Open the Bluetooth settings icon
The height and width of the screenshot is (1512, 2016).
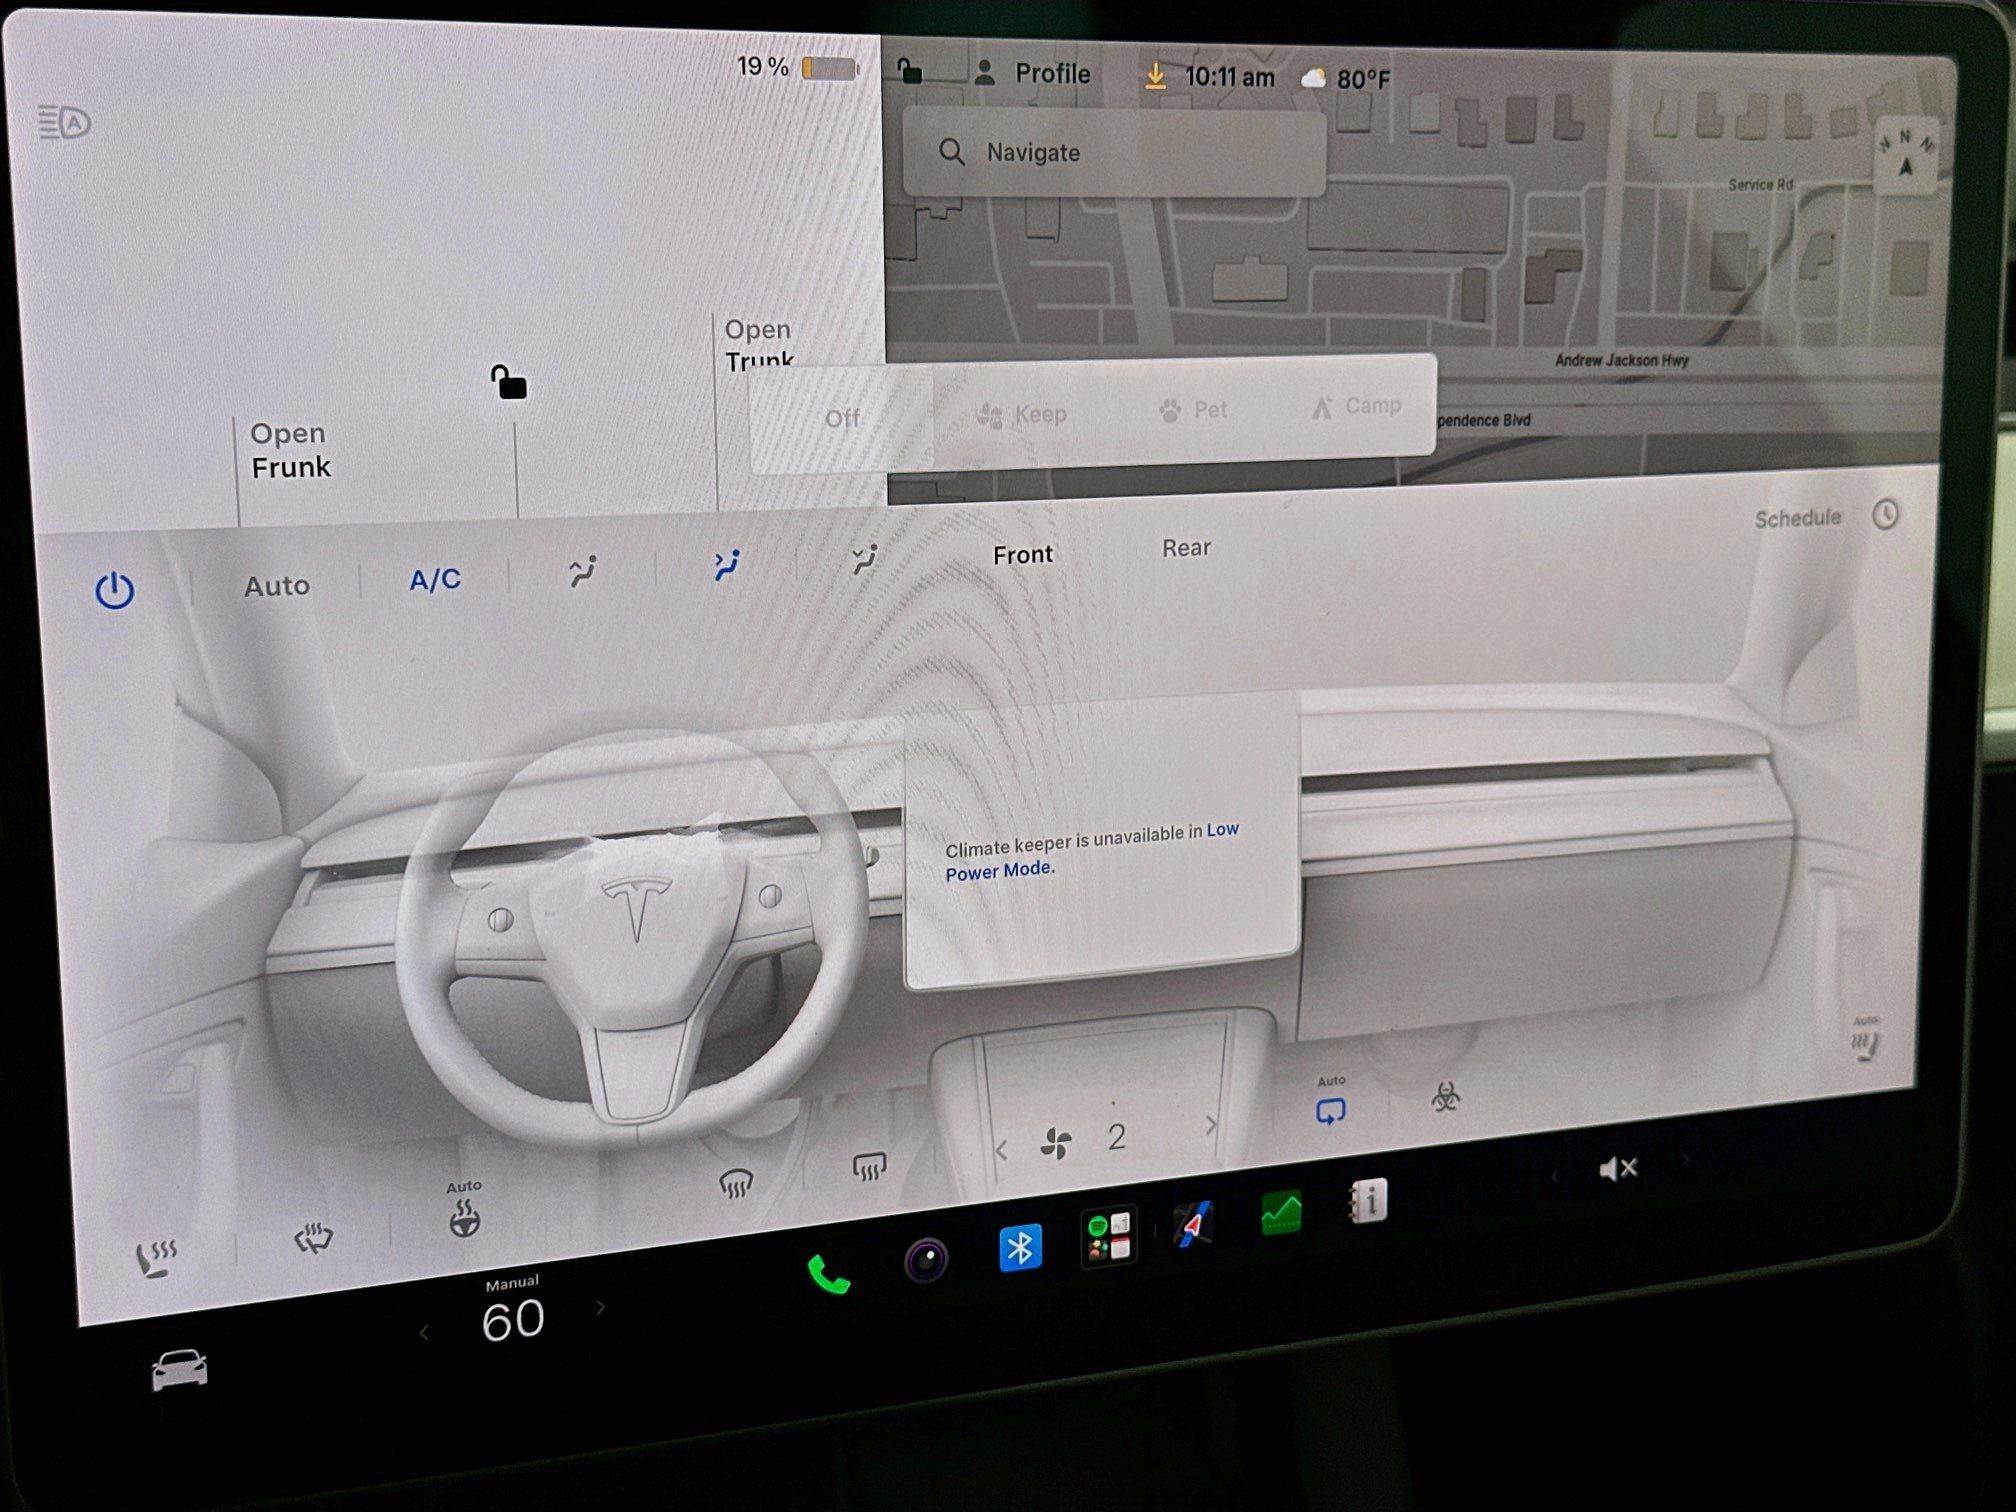click(1020, 1248)
